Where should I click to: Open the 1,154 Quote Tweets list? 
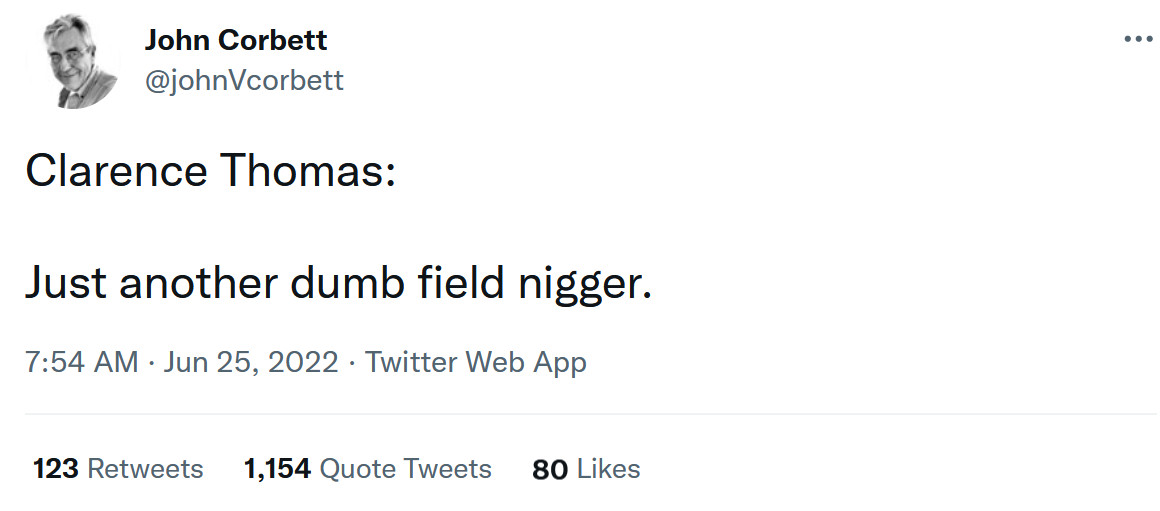pyautogui.click(x=367, y=468)
